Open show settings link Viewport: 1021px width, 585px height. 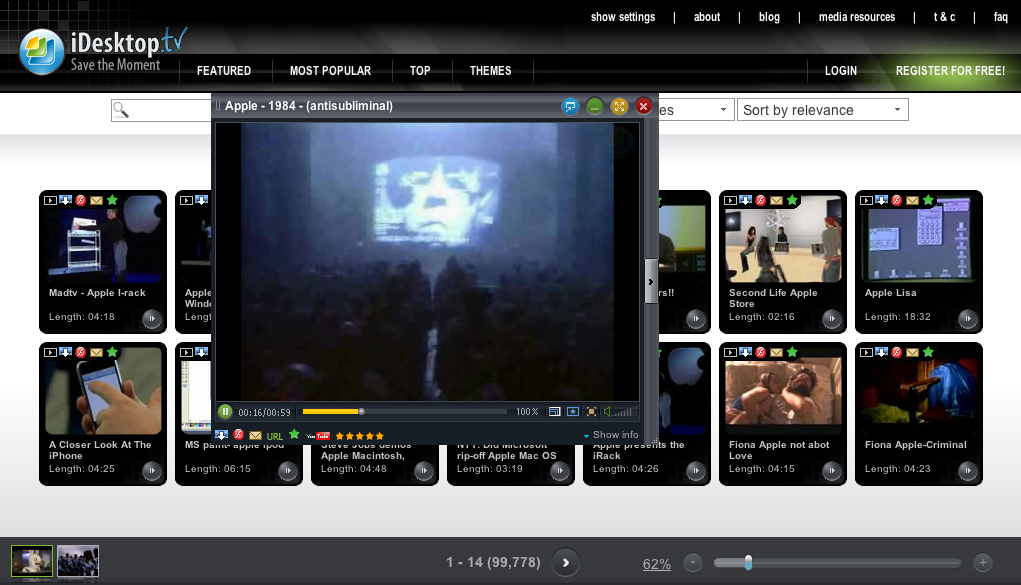click(622, 17)
